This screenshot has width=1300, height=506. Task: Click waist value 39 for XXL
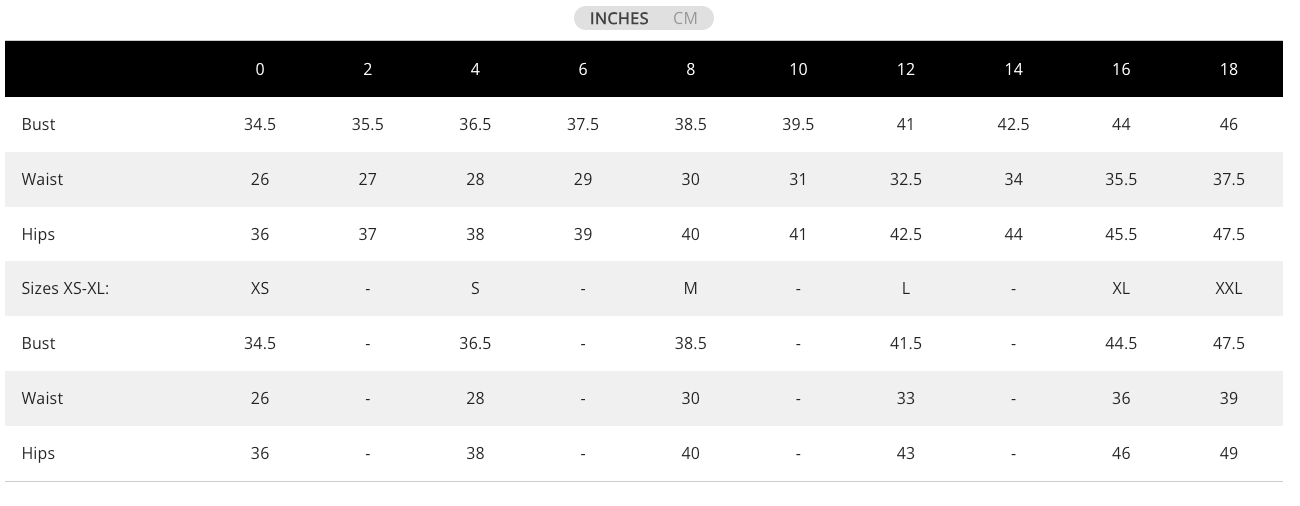tap(1228, 398)
